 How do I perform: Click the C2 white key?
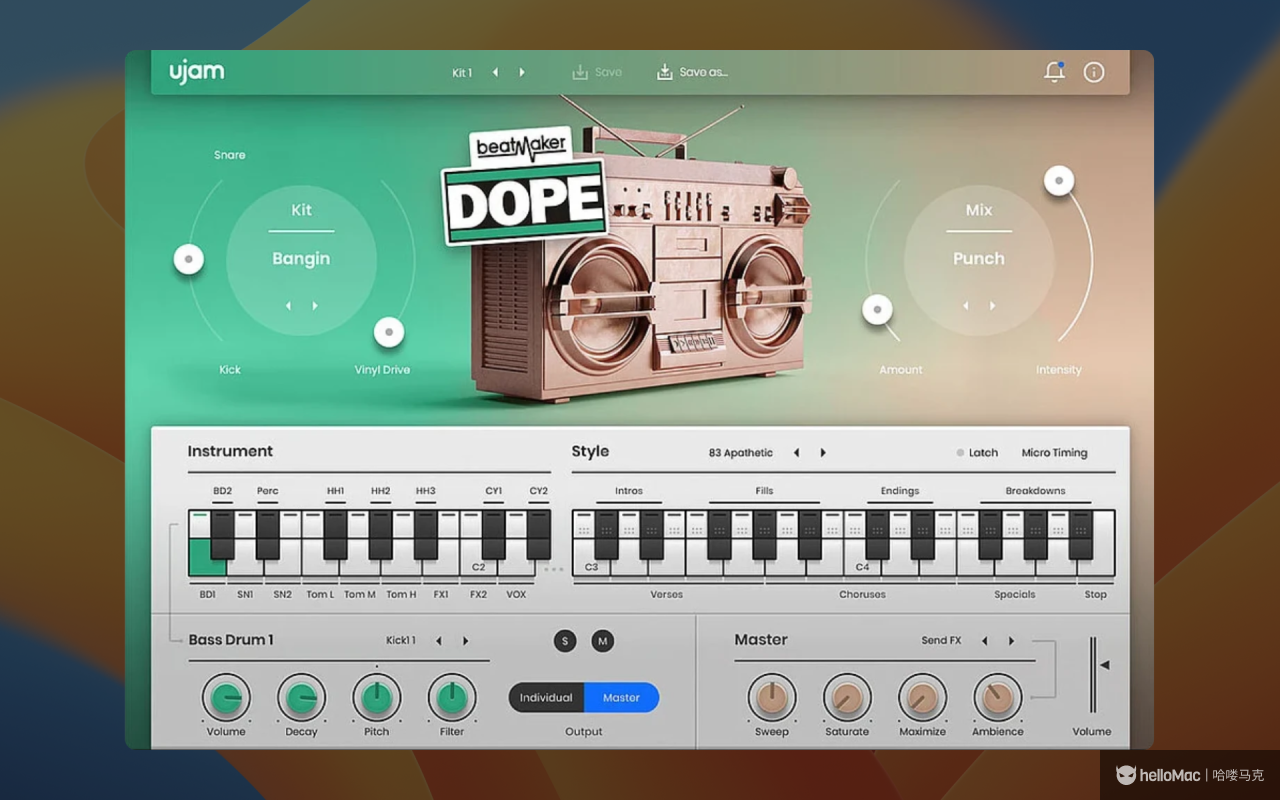point(478,567)
